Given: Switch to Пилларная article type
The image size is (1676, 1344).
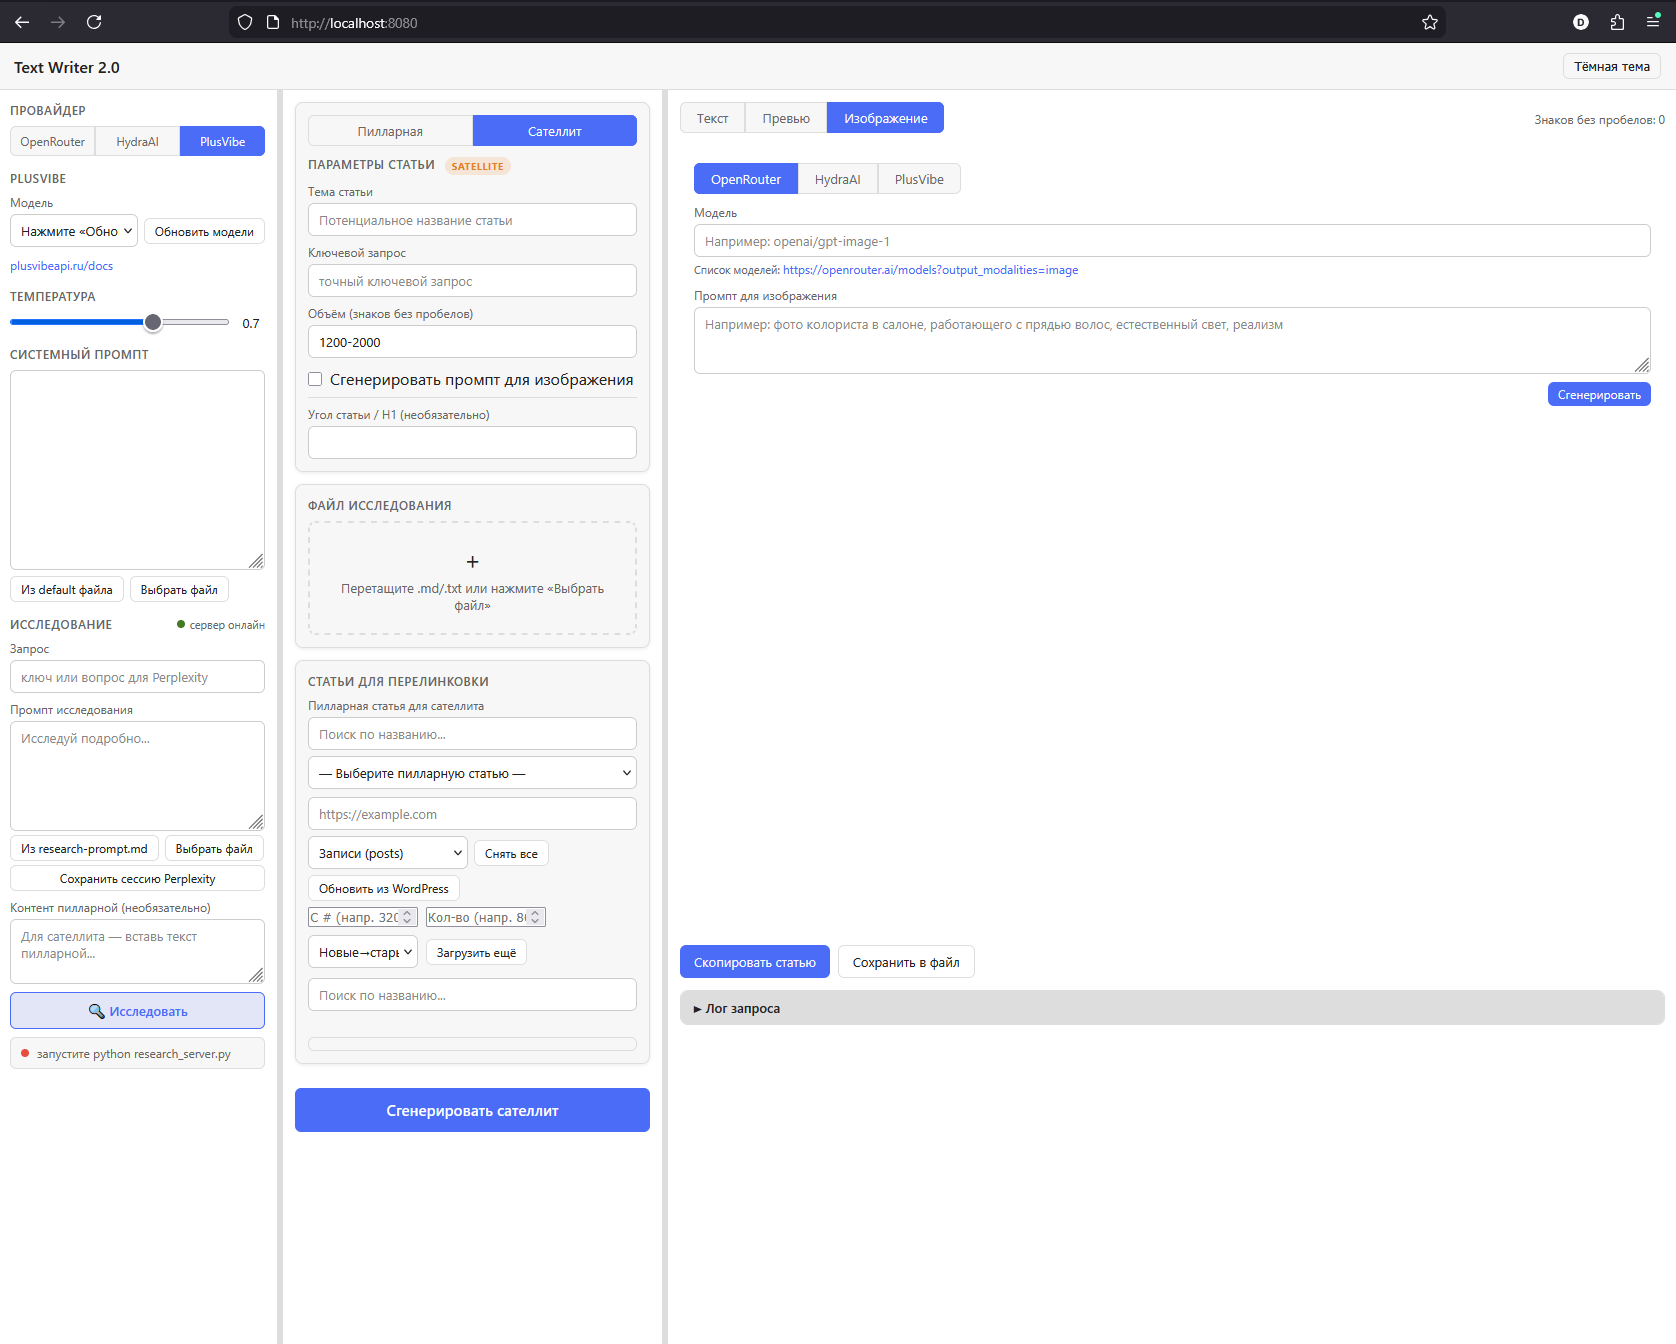Looking at the screenshot, I should point(390,131).
